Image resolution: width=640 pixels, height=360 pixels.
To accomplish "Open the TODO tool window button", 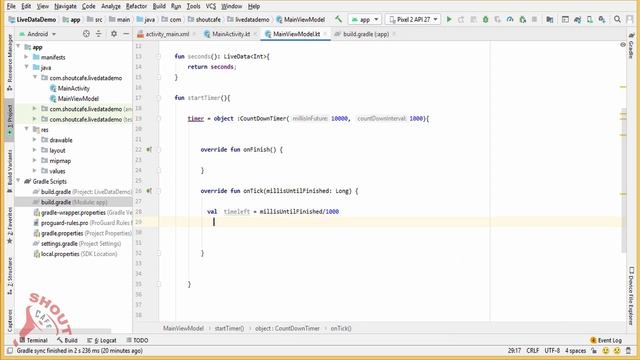I will point(137,340).
